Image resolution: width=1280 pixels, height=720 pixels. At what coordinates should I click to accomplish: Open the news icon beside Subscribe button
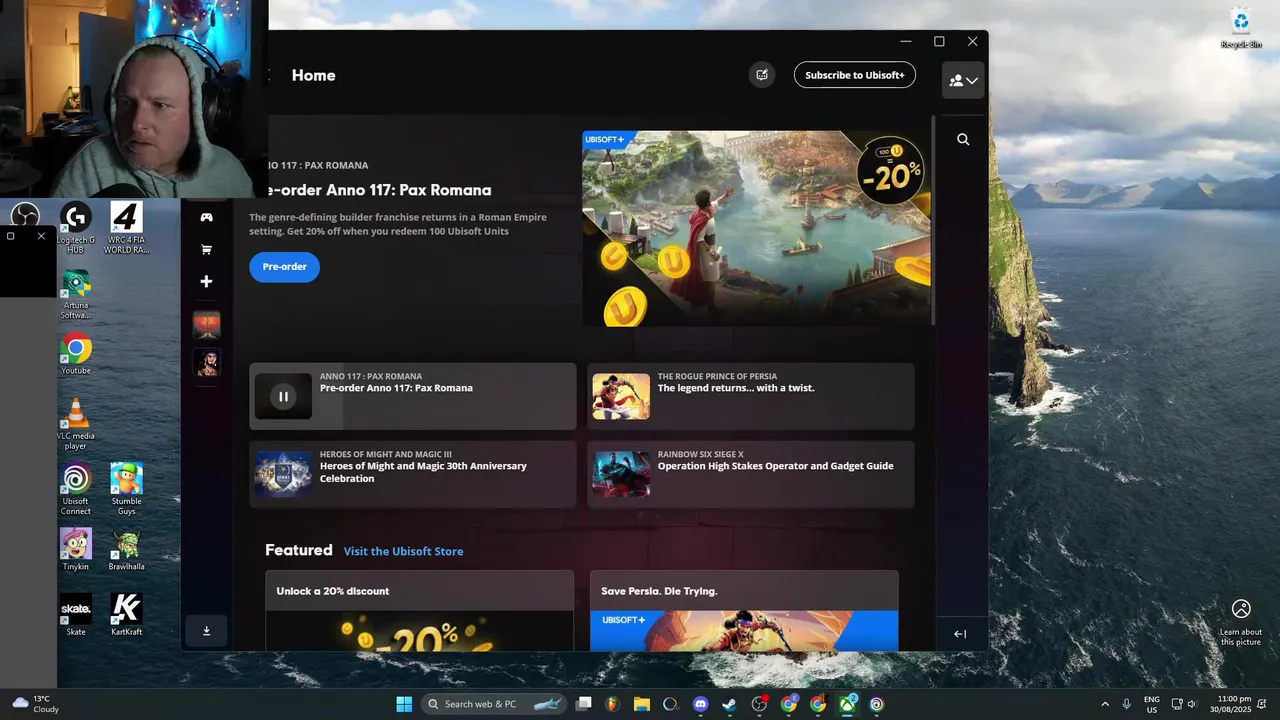tap(762, 75)
